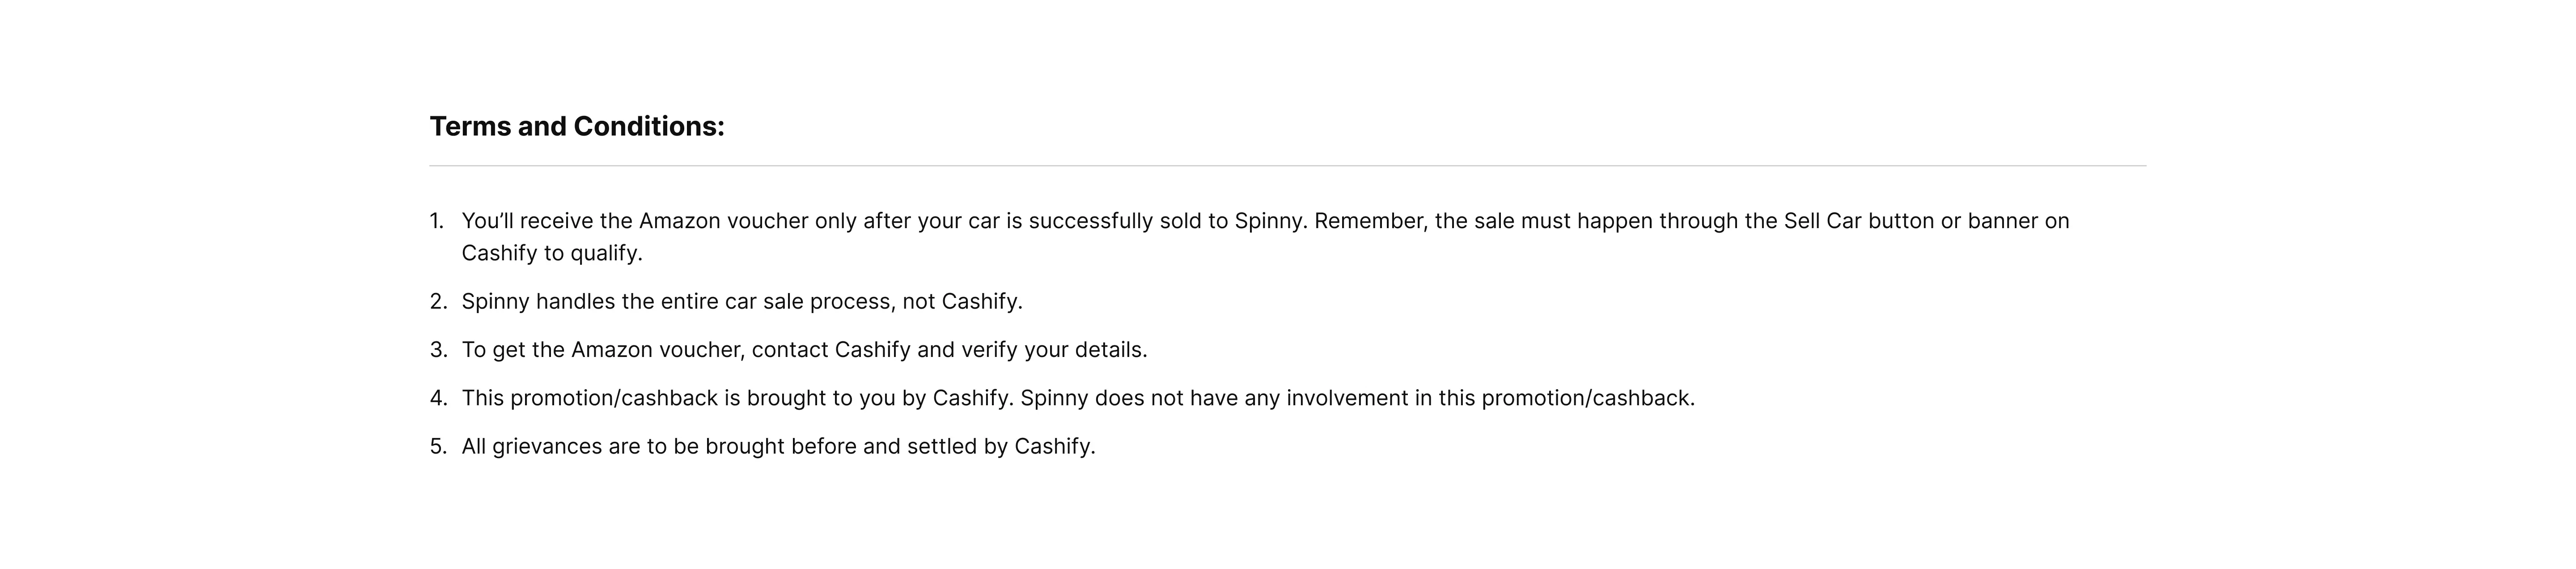Click the fourth term about promotion/cashback
The height and width of the screenshot is (569, 2576).
pyautogui.click(x=1078, y=398)
